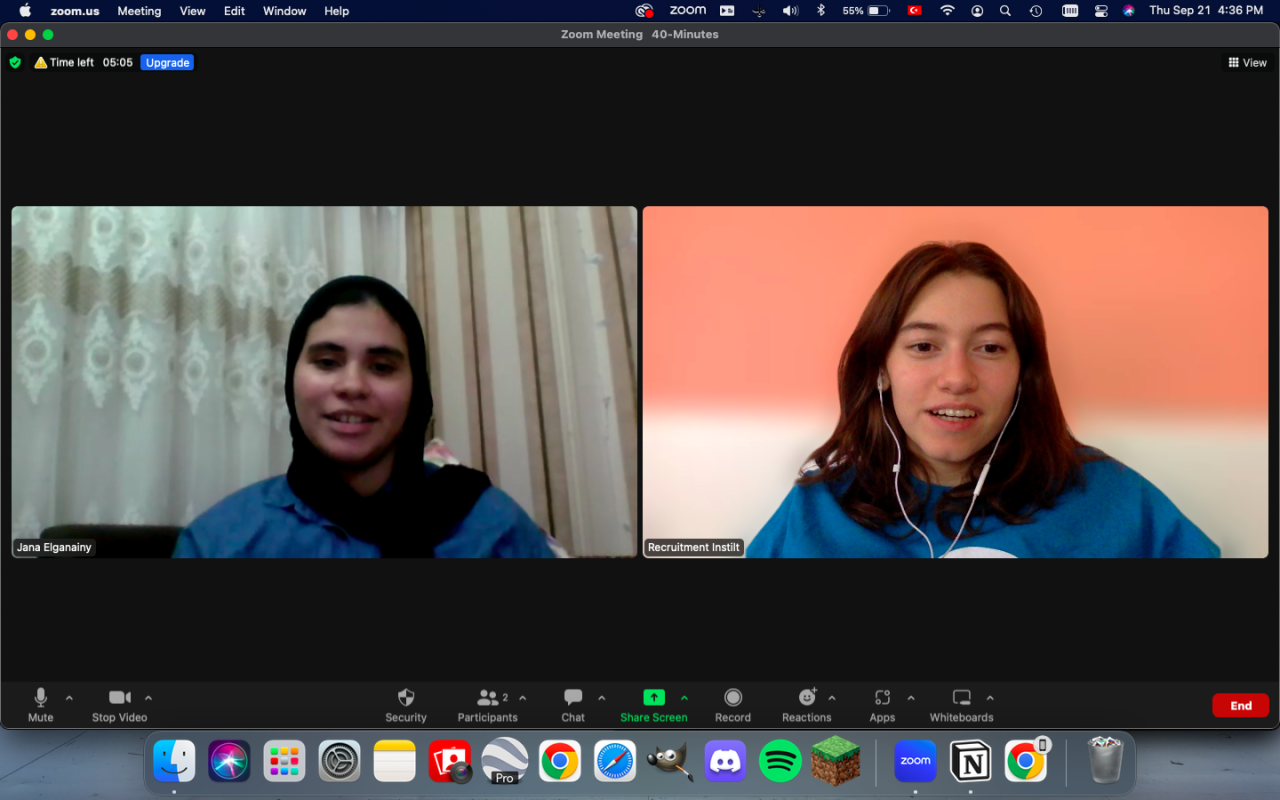Viewport: 1280px width, 800px height.
Task: Open Photo Booth from the Dock
Action: [x=450, y=762]
